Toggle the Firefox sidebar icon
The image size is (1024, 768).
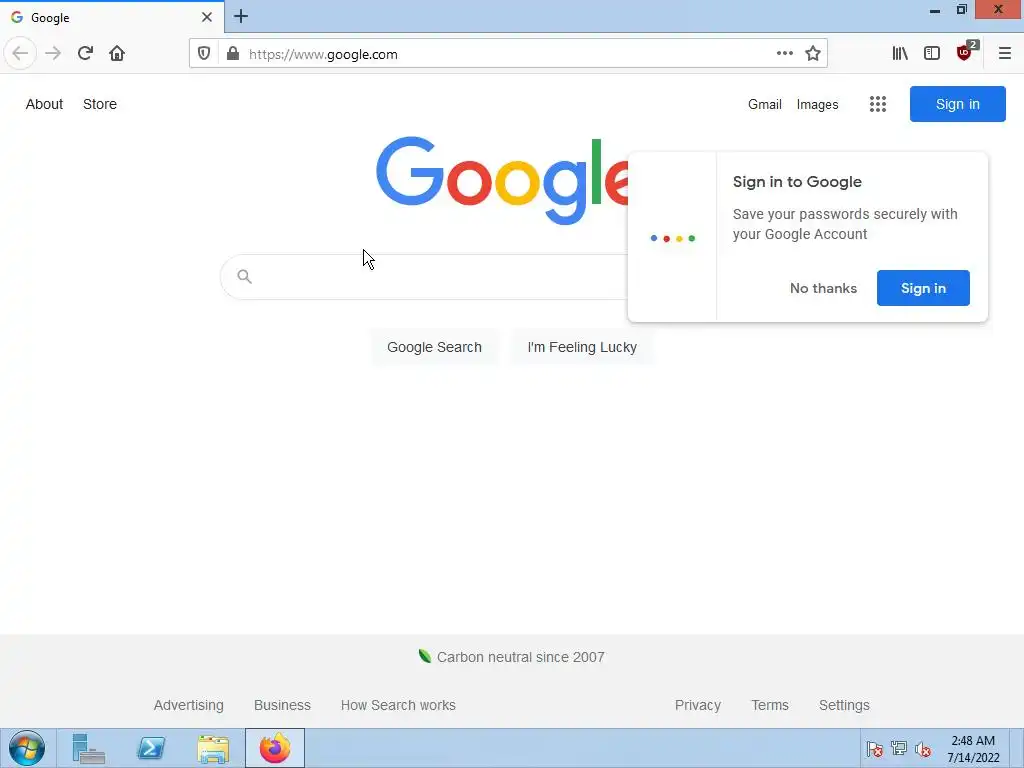[x=932, y=54]
